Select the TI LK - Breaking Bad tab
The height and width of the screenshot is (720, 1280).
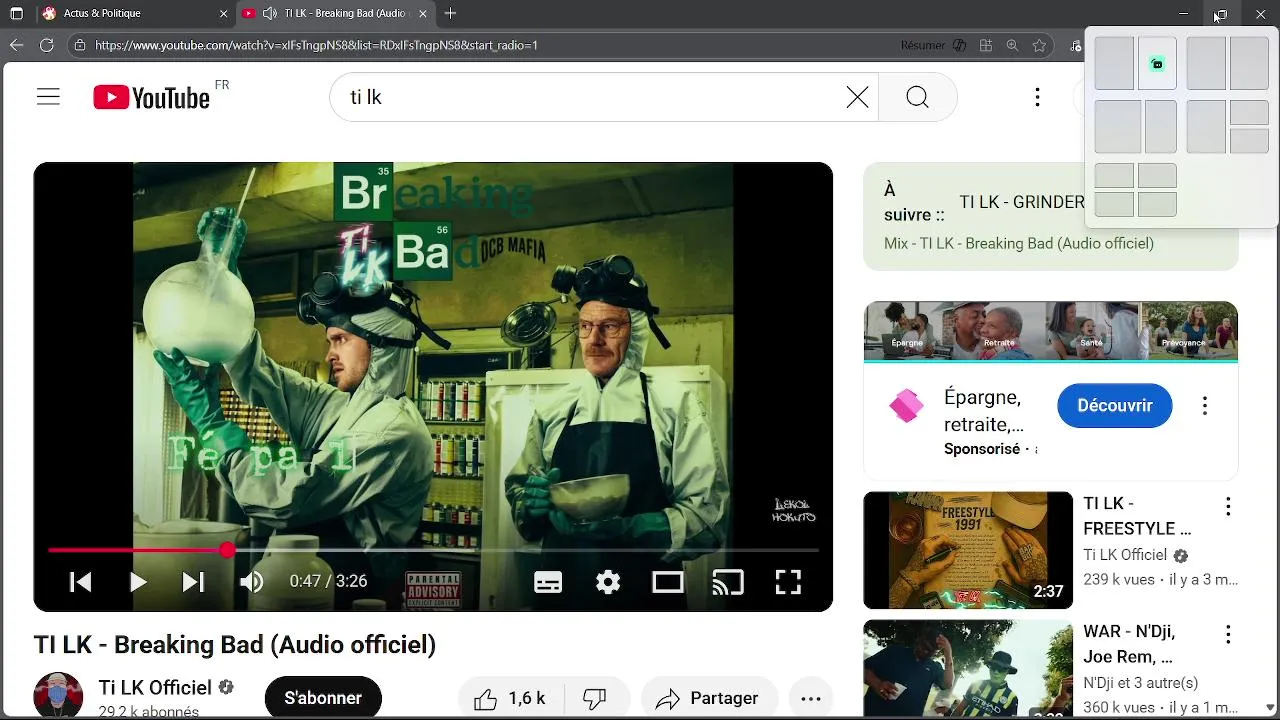tap(335, 14)
